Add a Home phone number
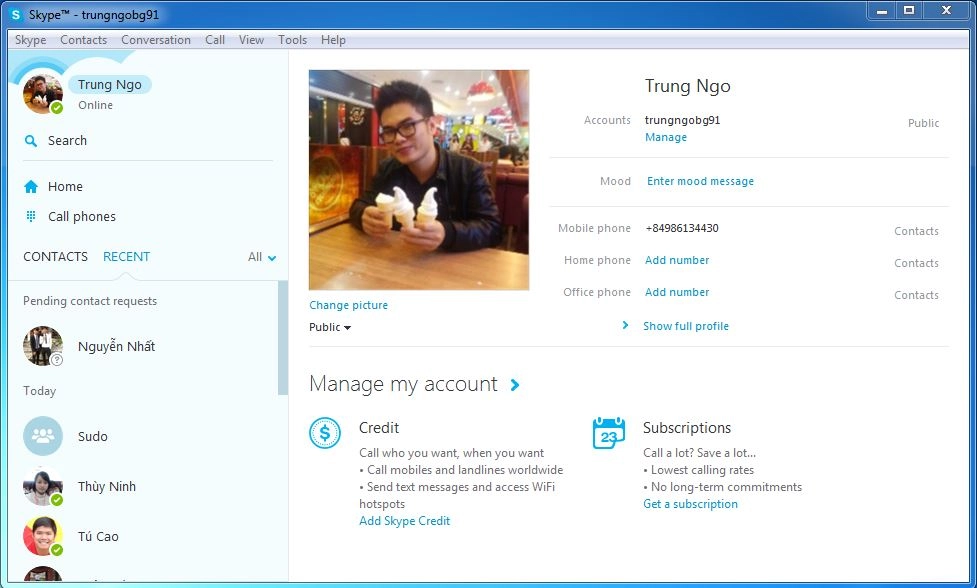Image resolution: width=977 pixels, height=588 pixels. [677, 260]
